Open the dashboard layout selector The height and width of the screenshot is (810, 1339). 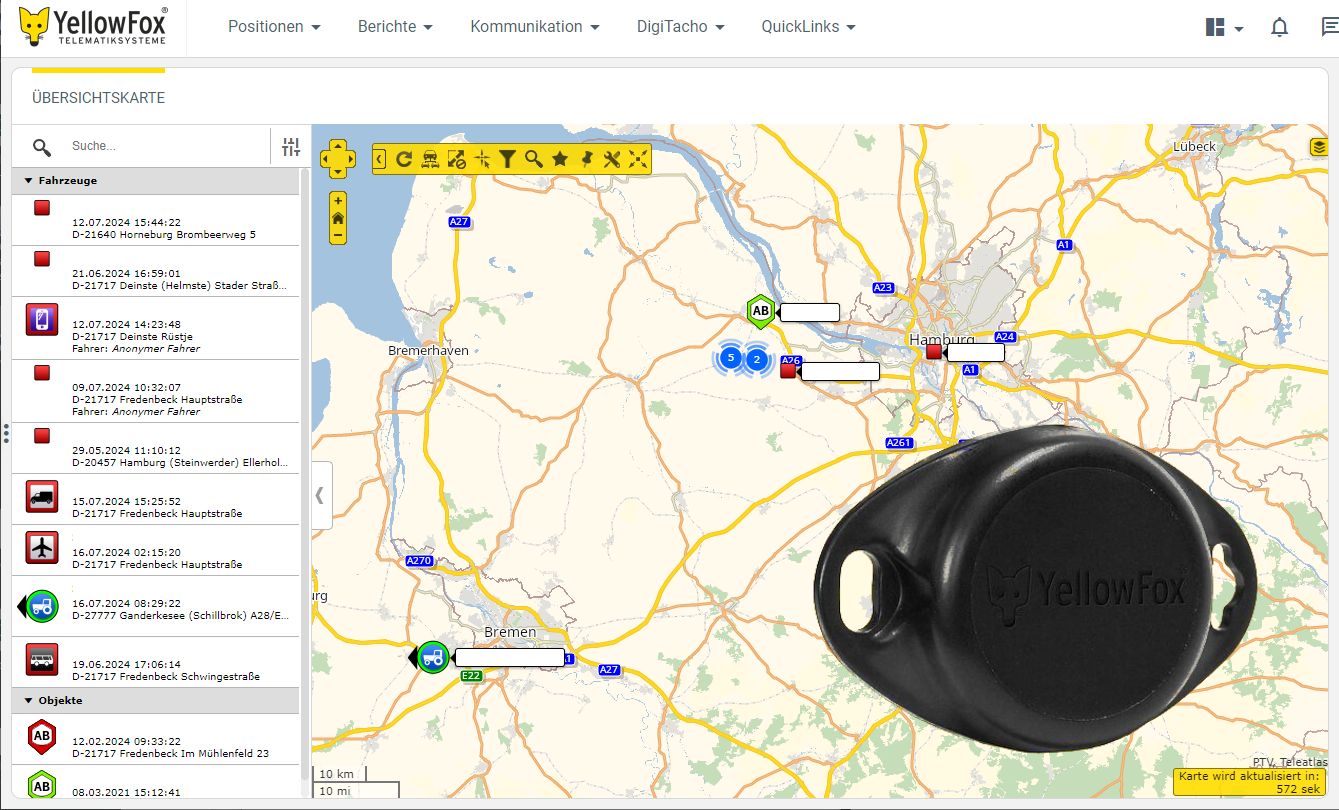click(x=1224, y=28)
